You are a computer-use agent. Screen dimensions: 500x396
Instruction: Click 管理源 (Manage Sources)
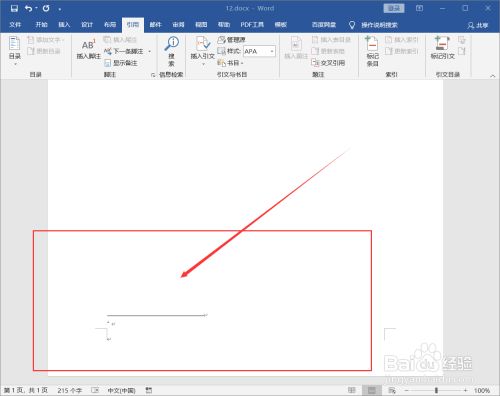pos(232,40)
